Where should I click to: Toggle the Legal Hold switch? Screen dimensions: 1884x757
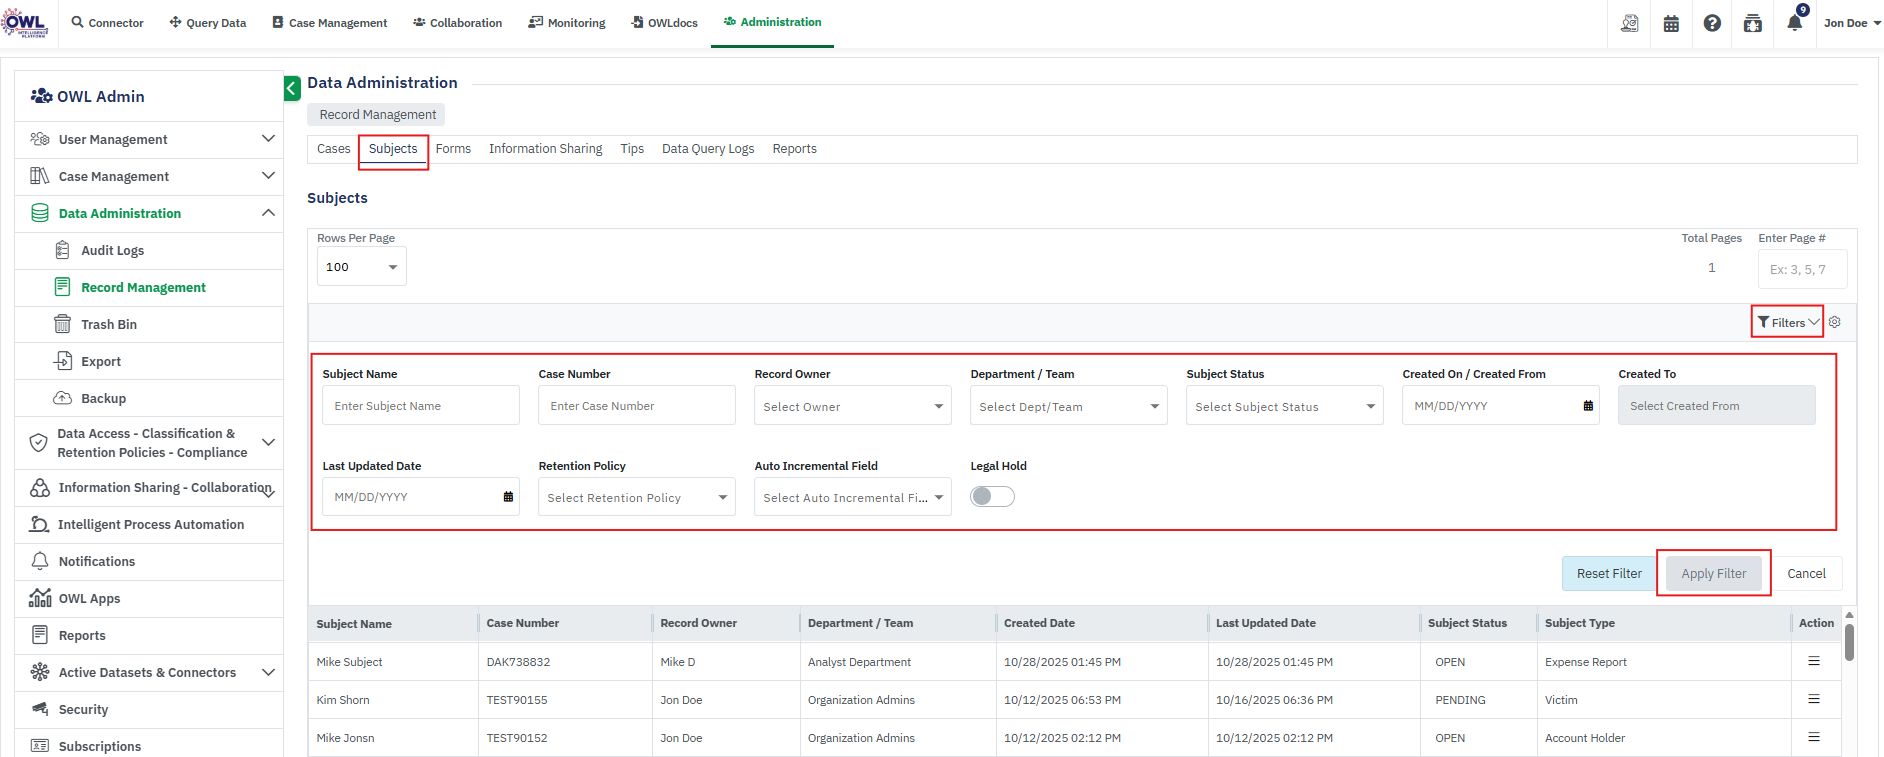click(x=992, y=497)
